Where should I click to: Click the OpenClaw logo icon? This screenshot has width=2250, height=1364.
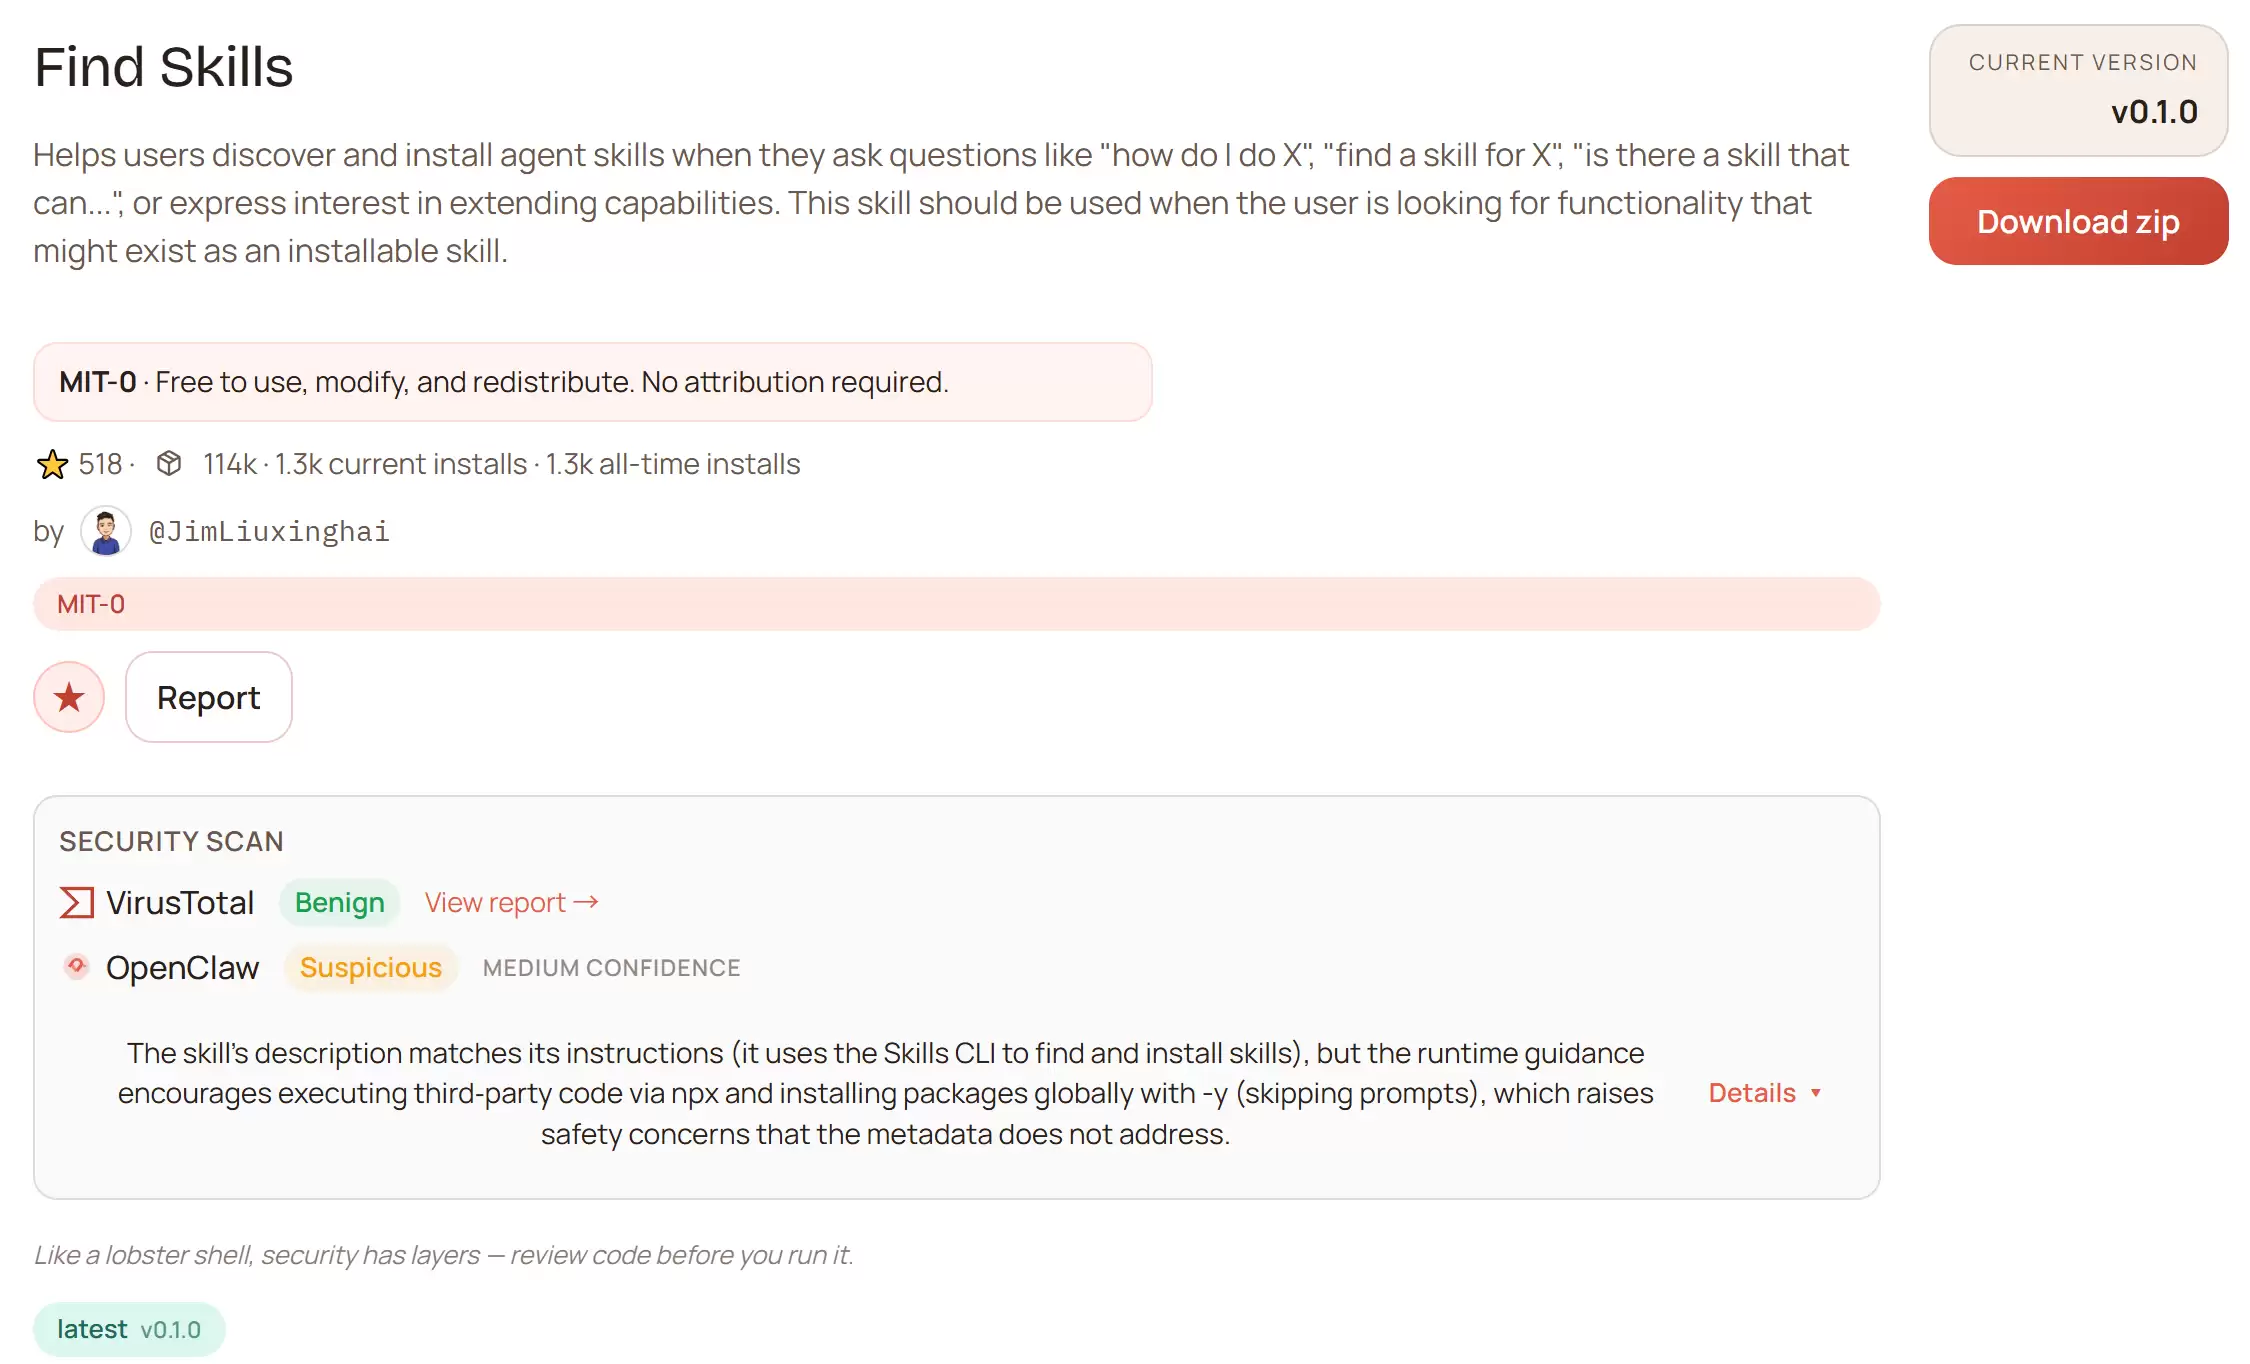click(76, 967)
